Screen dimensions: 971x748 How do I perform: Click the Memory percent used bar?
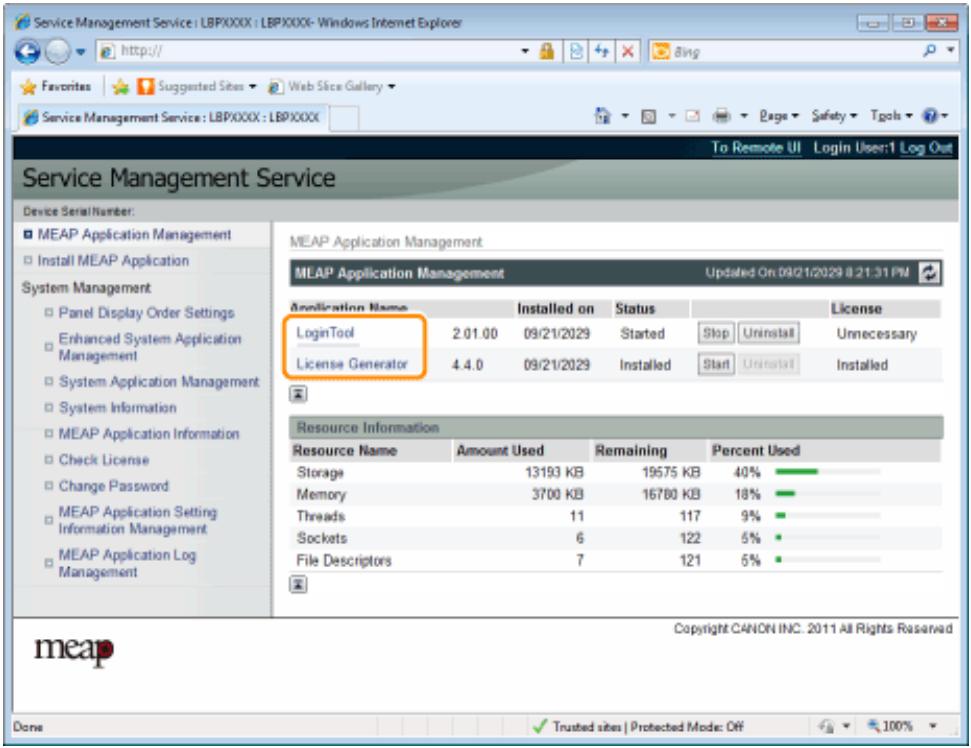(x=828, y=494)
